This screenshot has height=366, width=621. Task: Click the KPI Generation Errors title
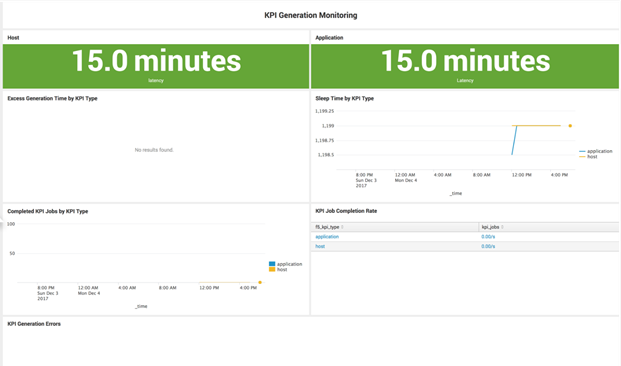coord(34,324)
